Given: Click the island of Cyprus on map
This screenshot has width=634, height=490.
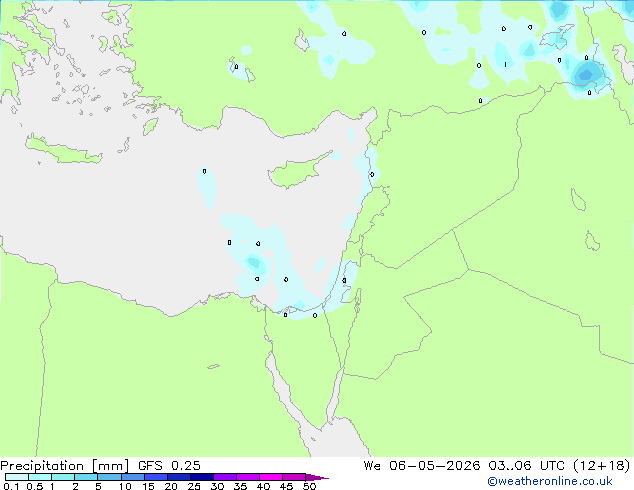Looking at the screenshot, I should [298, 171].
